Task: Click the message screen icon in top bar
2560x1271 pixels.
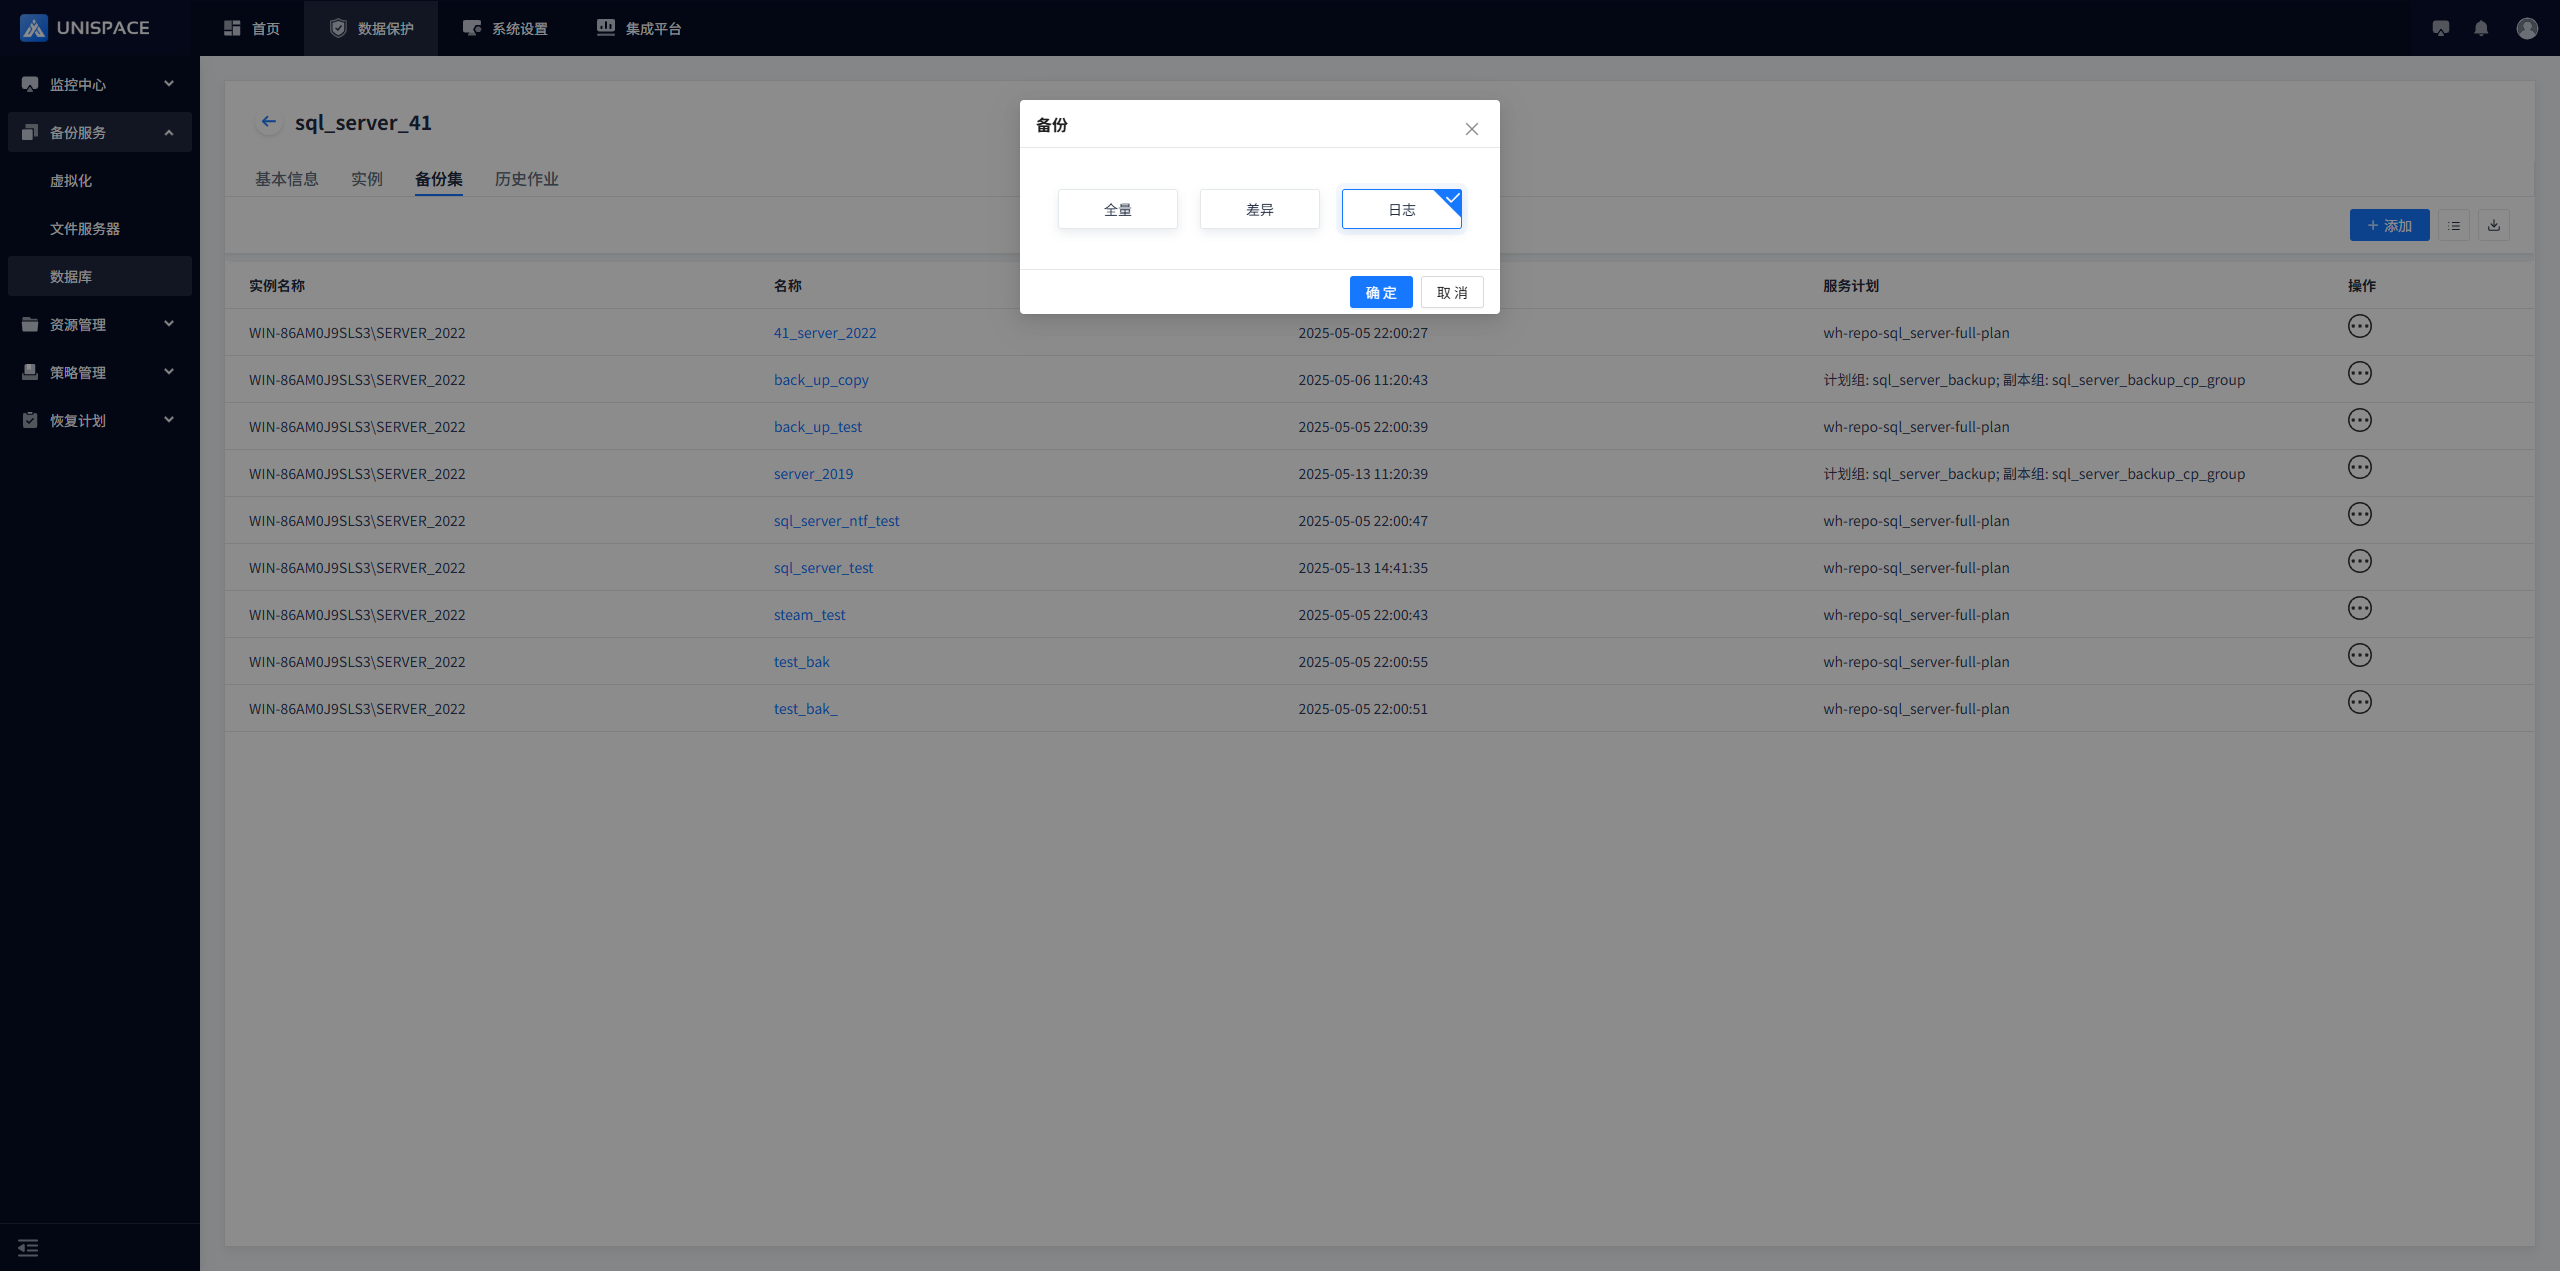Action: tap(2441, 28)
